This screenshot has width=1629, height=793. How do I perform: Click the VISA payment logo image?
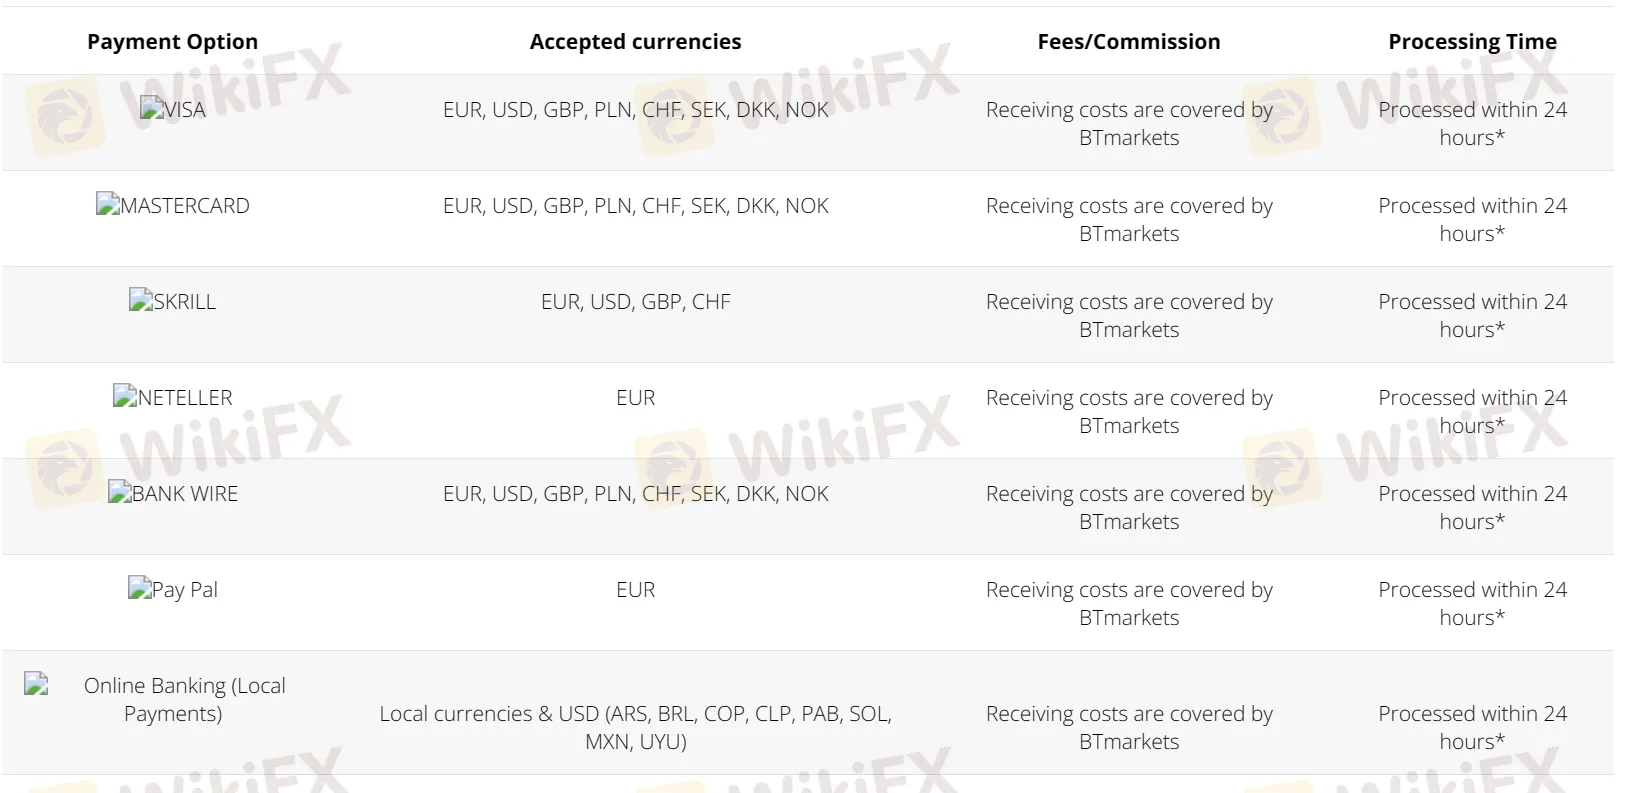coord(172,110)
